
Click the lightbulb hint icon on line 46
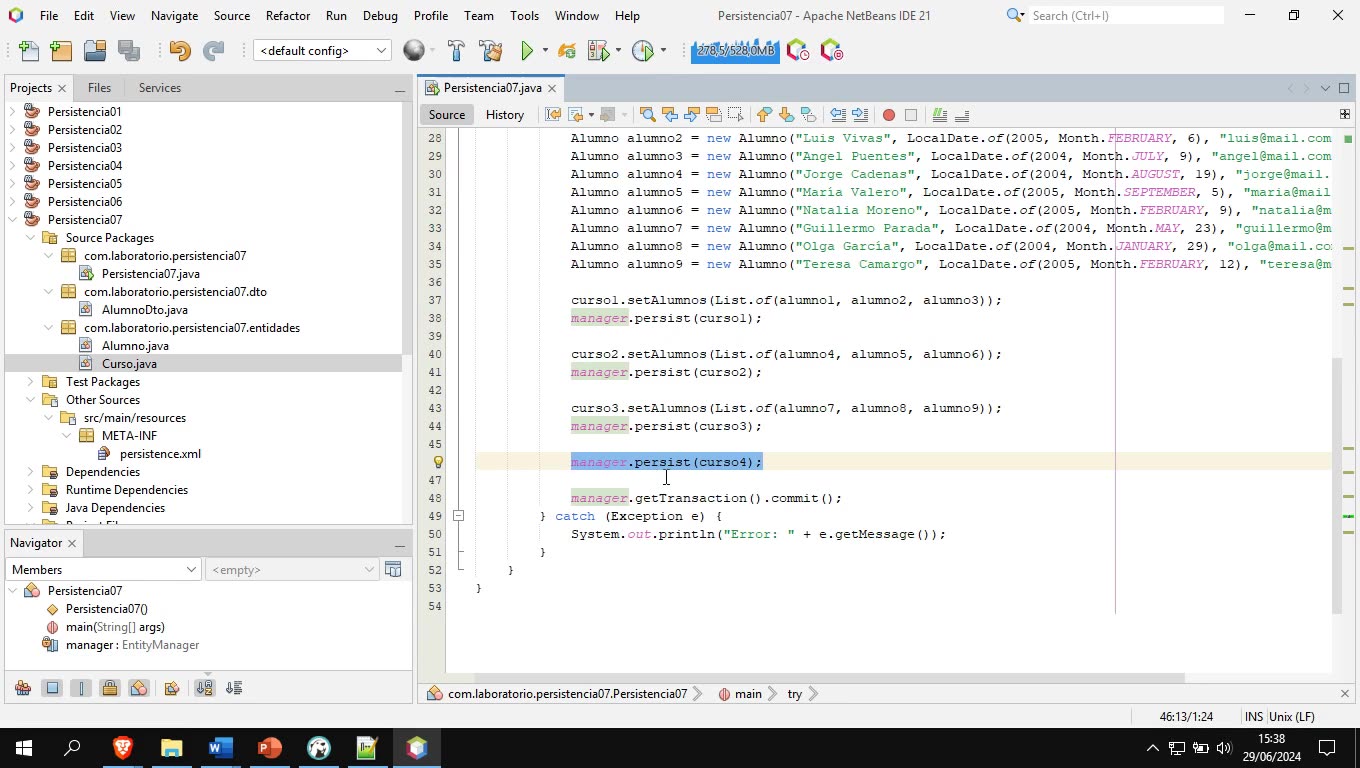[x=437, y=462]
